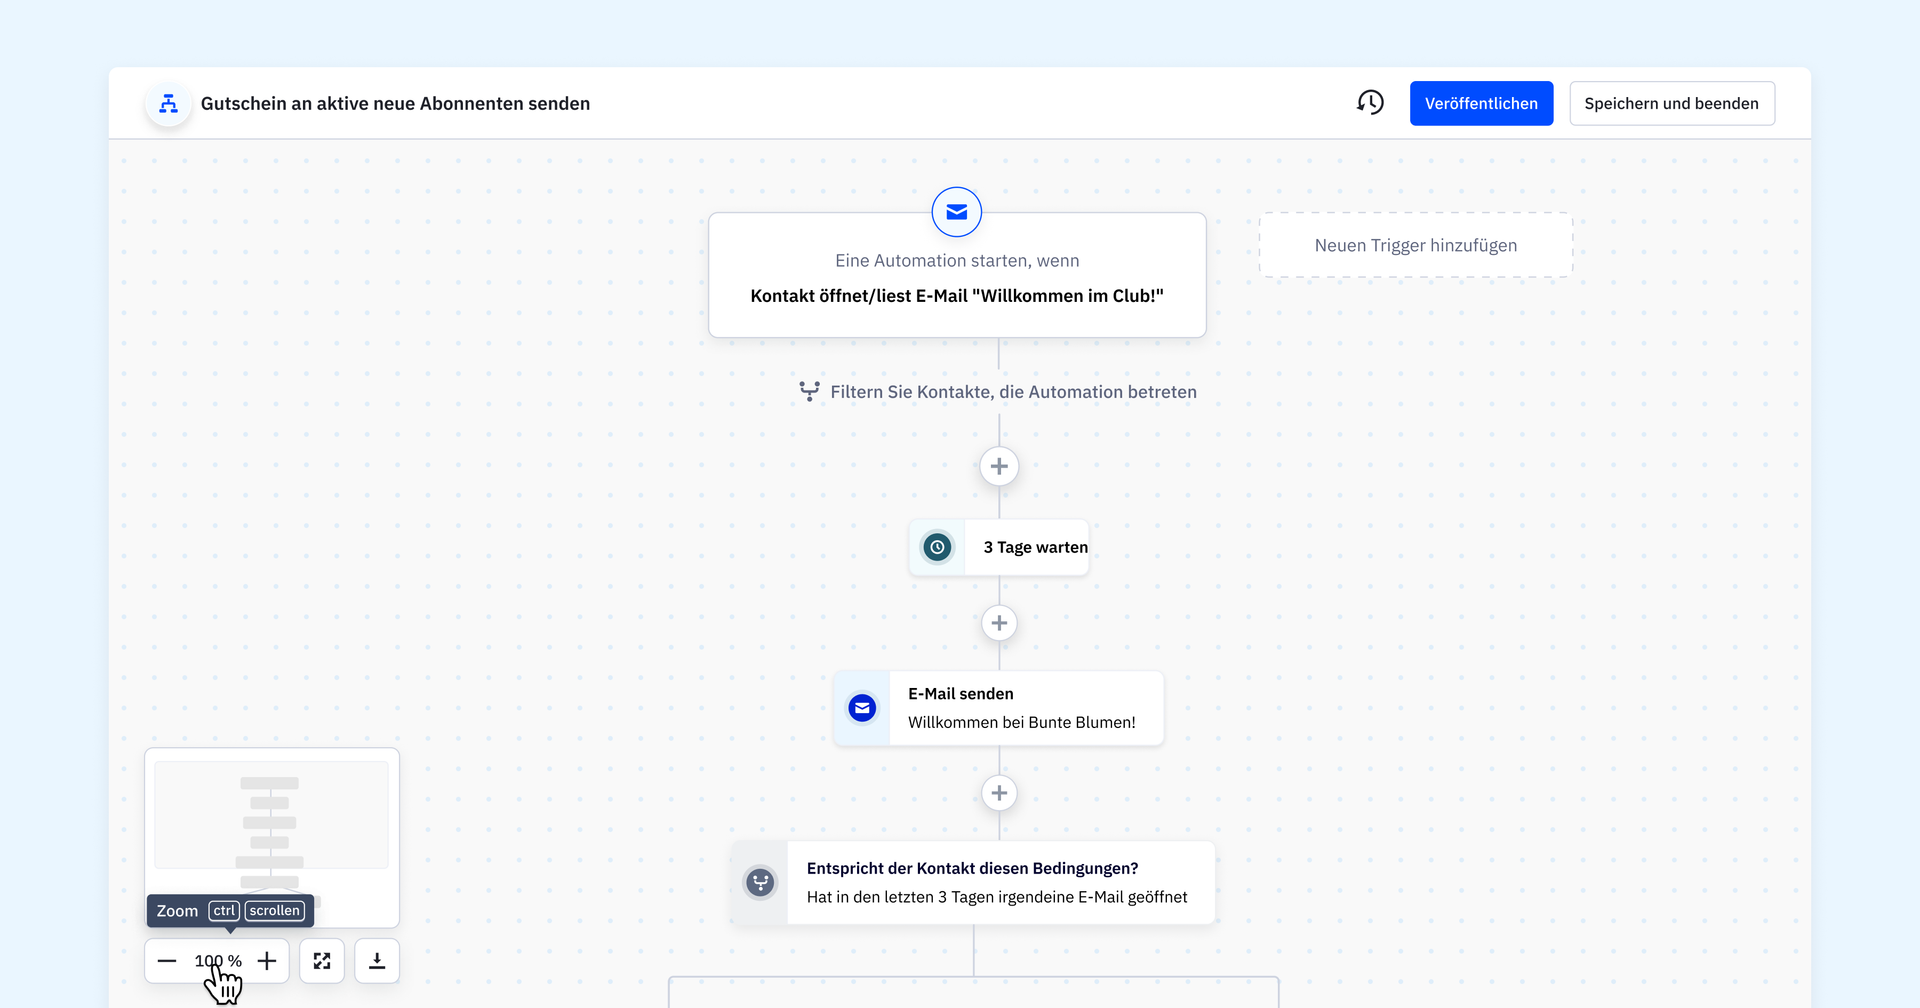The height and width of the screenshot is (1008, 1920).
Task: Zoom out with the minus button
Action: pyautogui.click(x=167, y=961)
